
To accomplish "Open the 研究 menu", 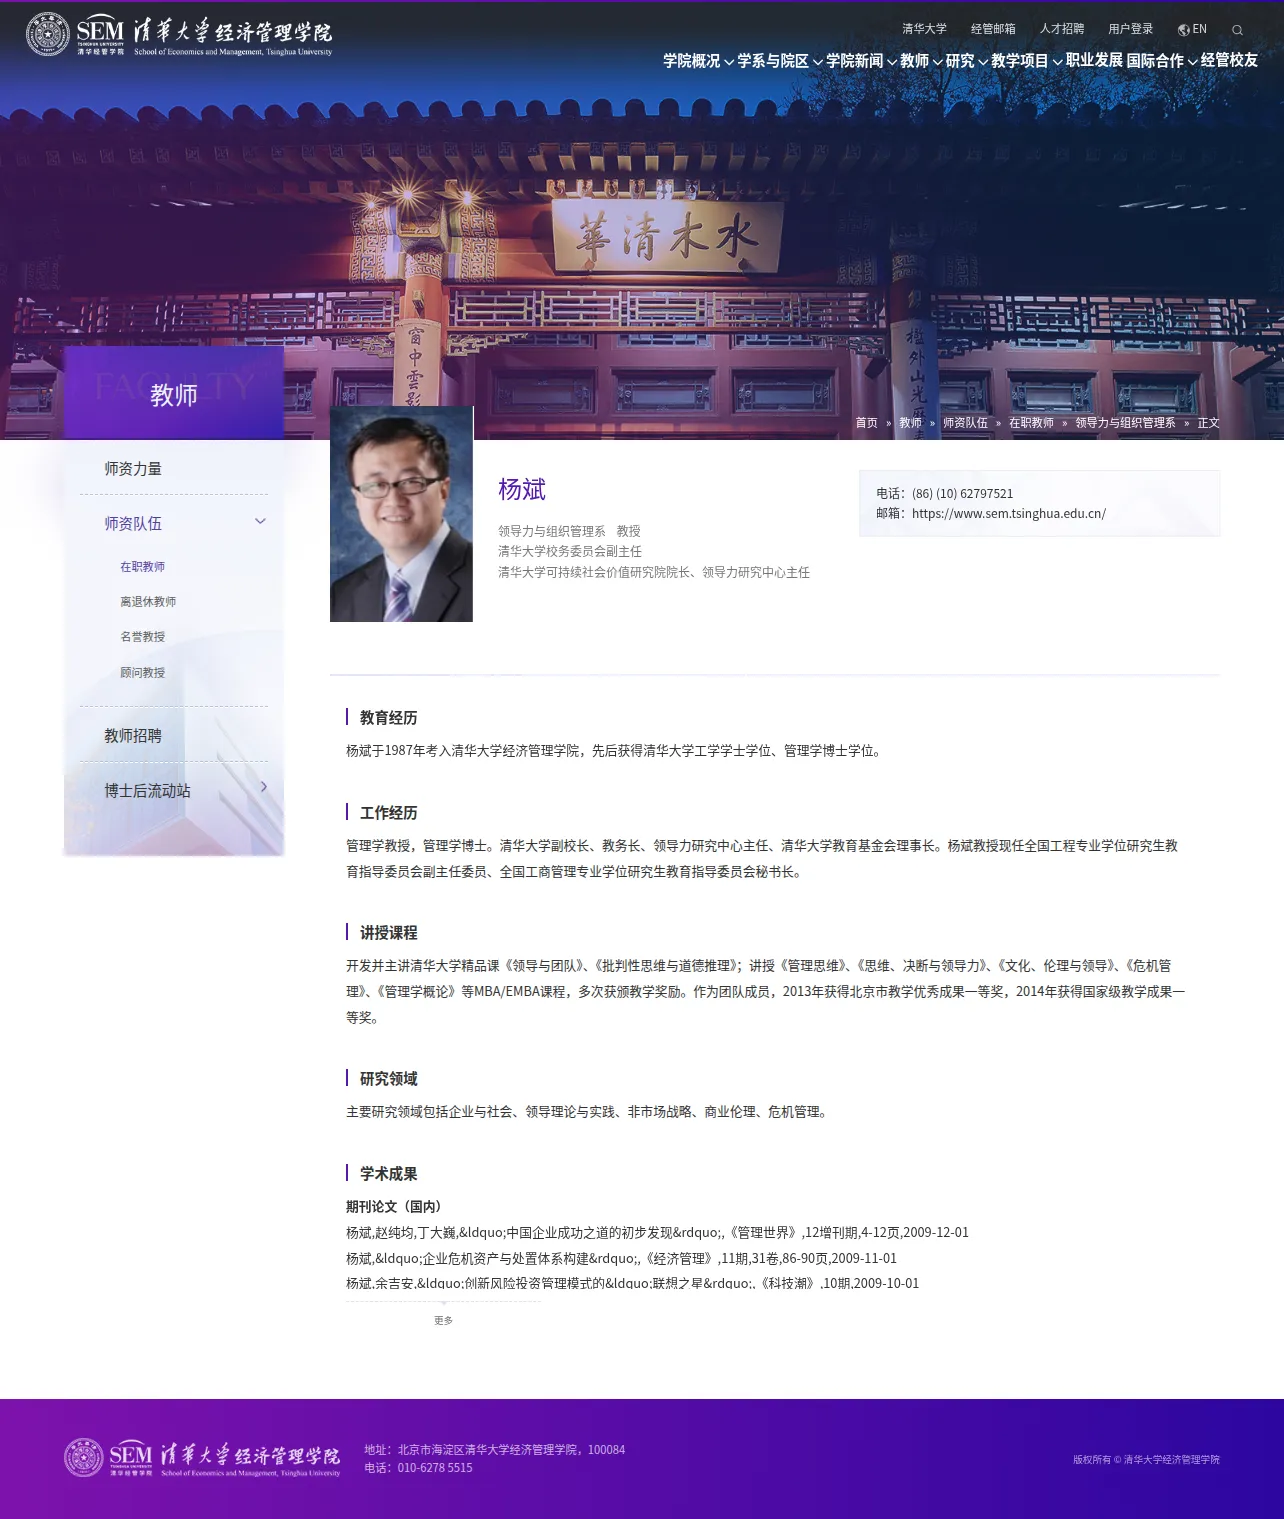I will tap(960, 61).
